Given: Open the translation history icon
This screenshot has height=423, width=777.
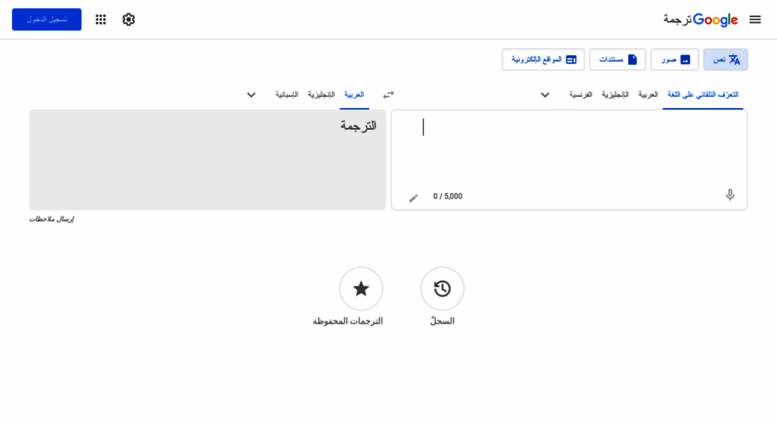Looking at the screenshot, I should 442,289.
